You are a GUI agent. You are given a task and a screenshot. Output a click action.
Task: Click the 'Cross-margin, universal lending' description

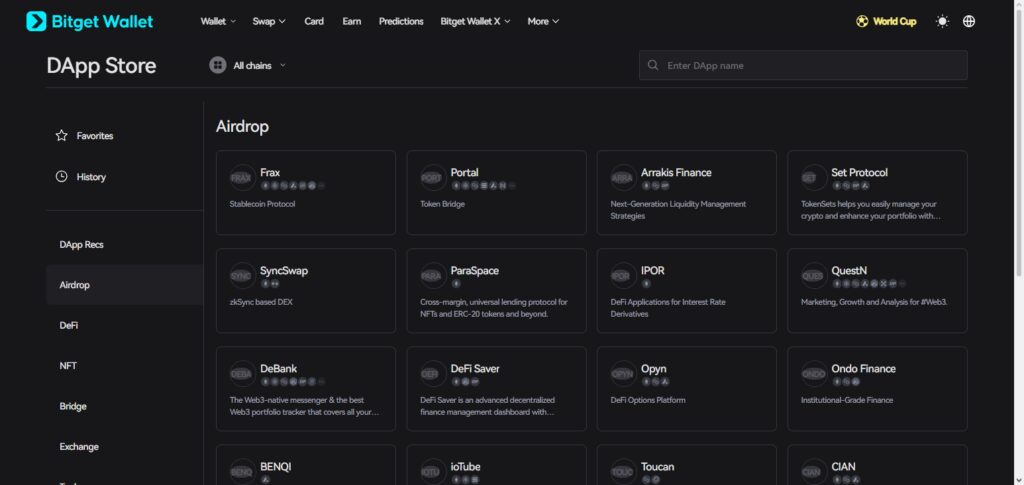[494, 307]
